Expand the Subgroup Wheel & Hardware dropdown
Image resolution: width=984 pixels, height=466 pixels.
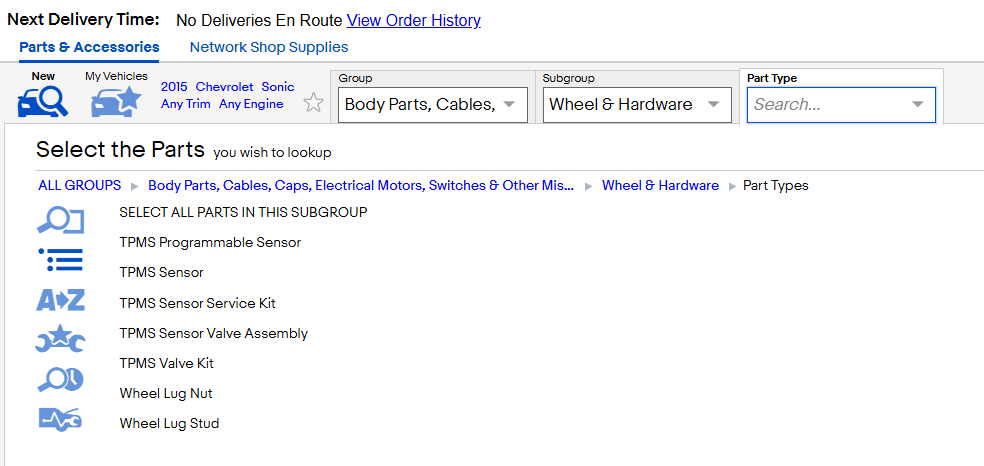tap(637, 105)
